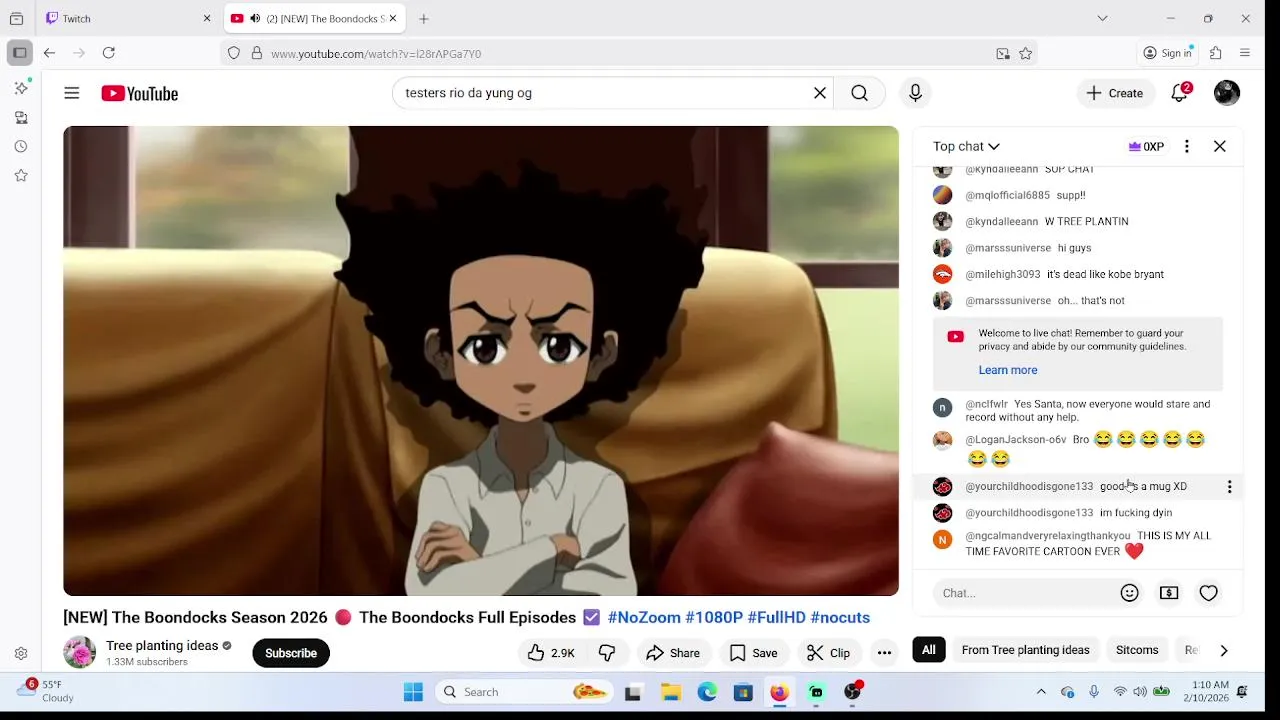This screenshot has width=1280, height=720.
Task: Mute the YouTube tab audio speaker
Action: coord(255,18)
